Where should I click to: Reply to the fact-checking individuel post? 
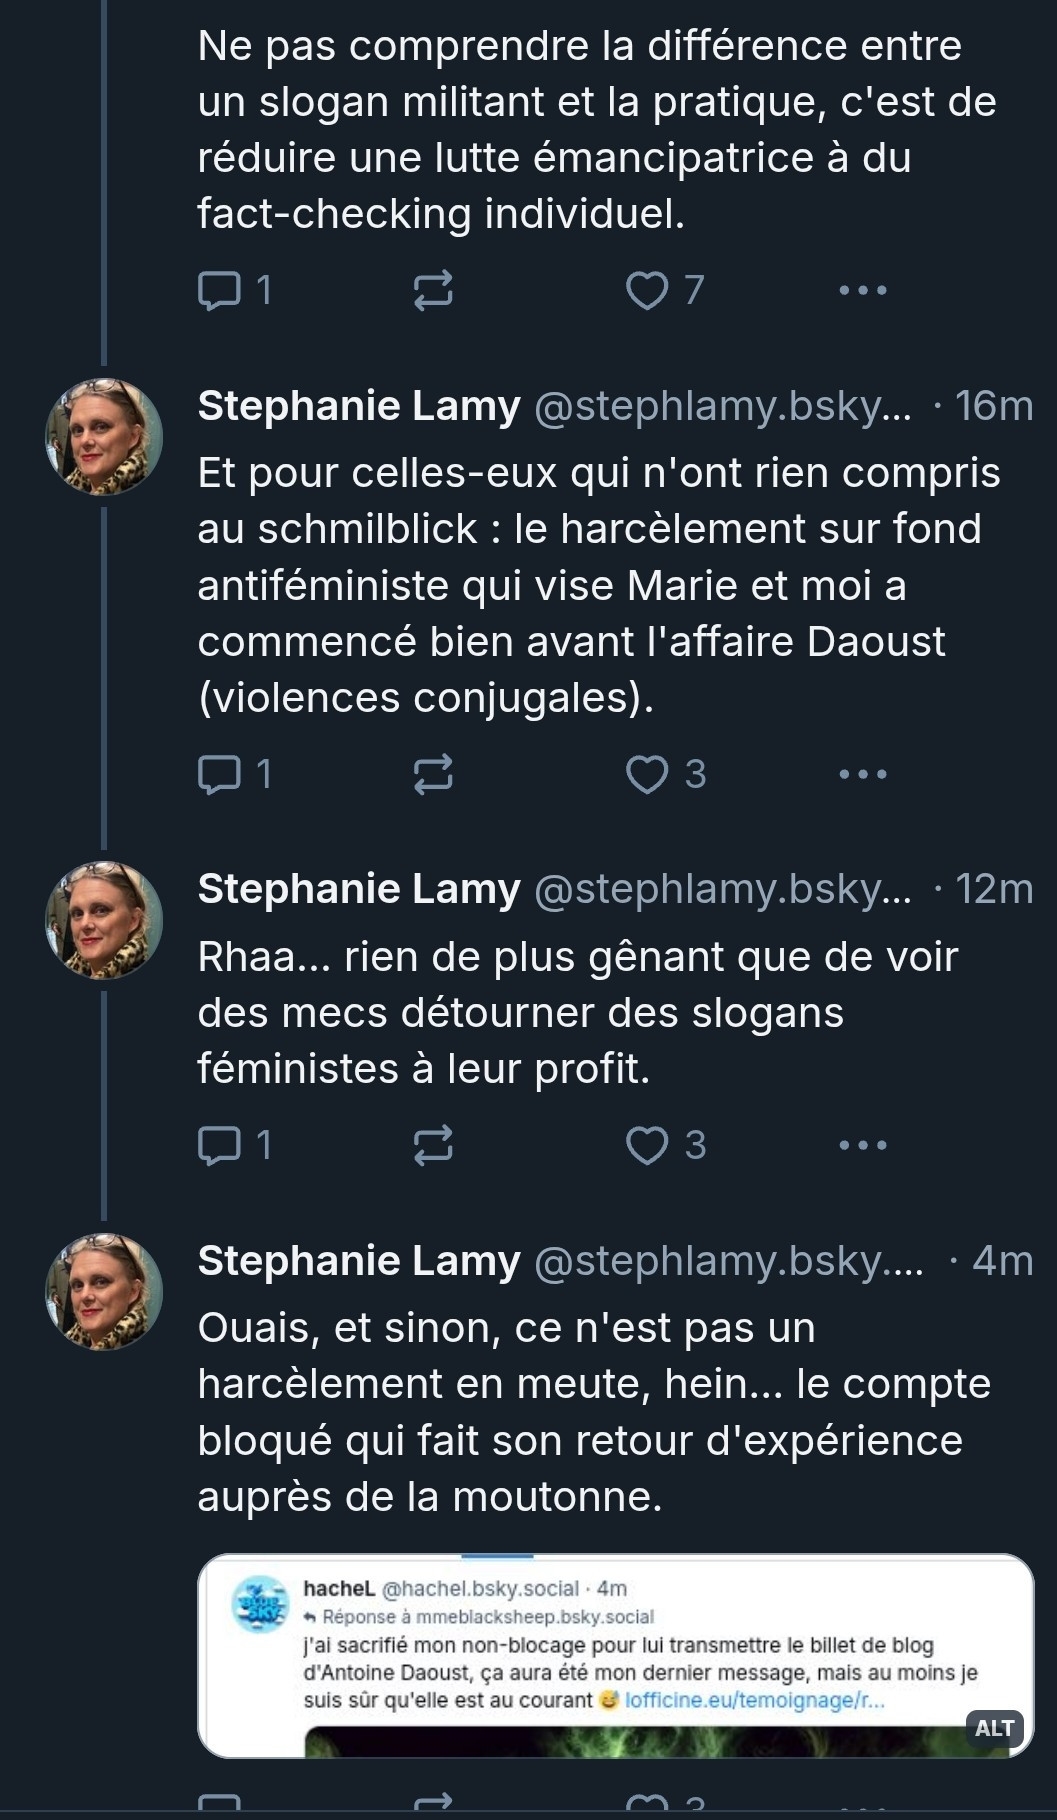(220, 290)
